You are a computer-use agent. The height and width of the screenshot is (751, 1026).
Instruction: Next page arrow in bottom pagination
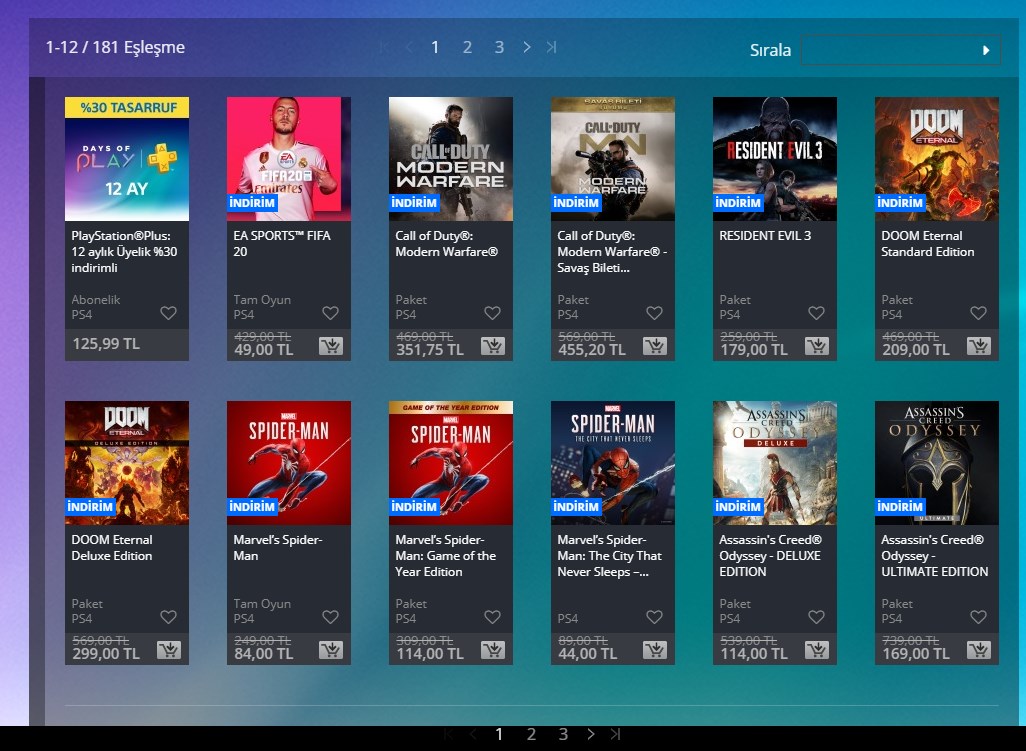pos(591,734)
